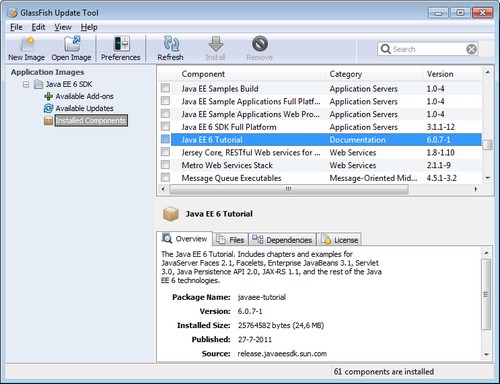Click the '61 components are installed' status text
The width and height of the screenshot is (500, 384).
384,371
